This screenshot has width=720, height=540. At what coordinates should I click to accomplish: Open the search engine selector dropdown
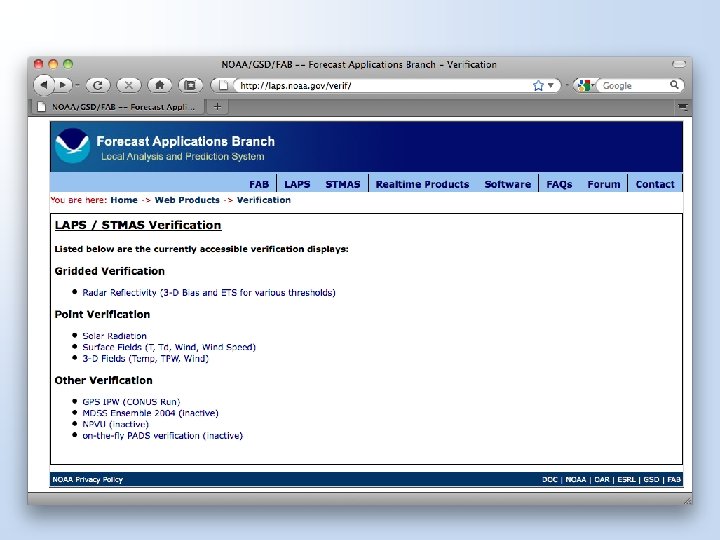click(x=585, y=85)
